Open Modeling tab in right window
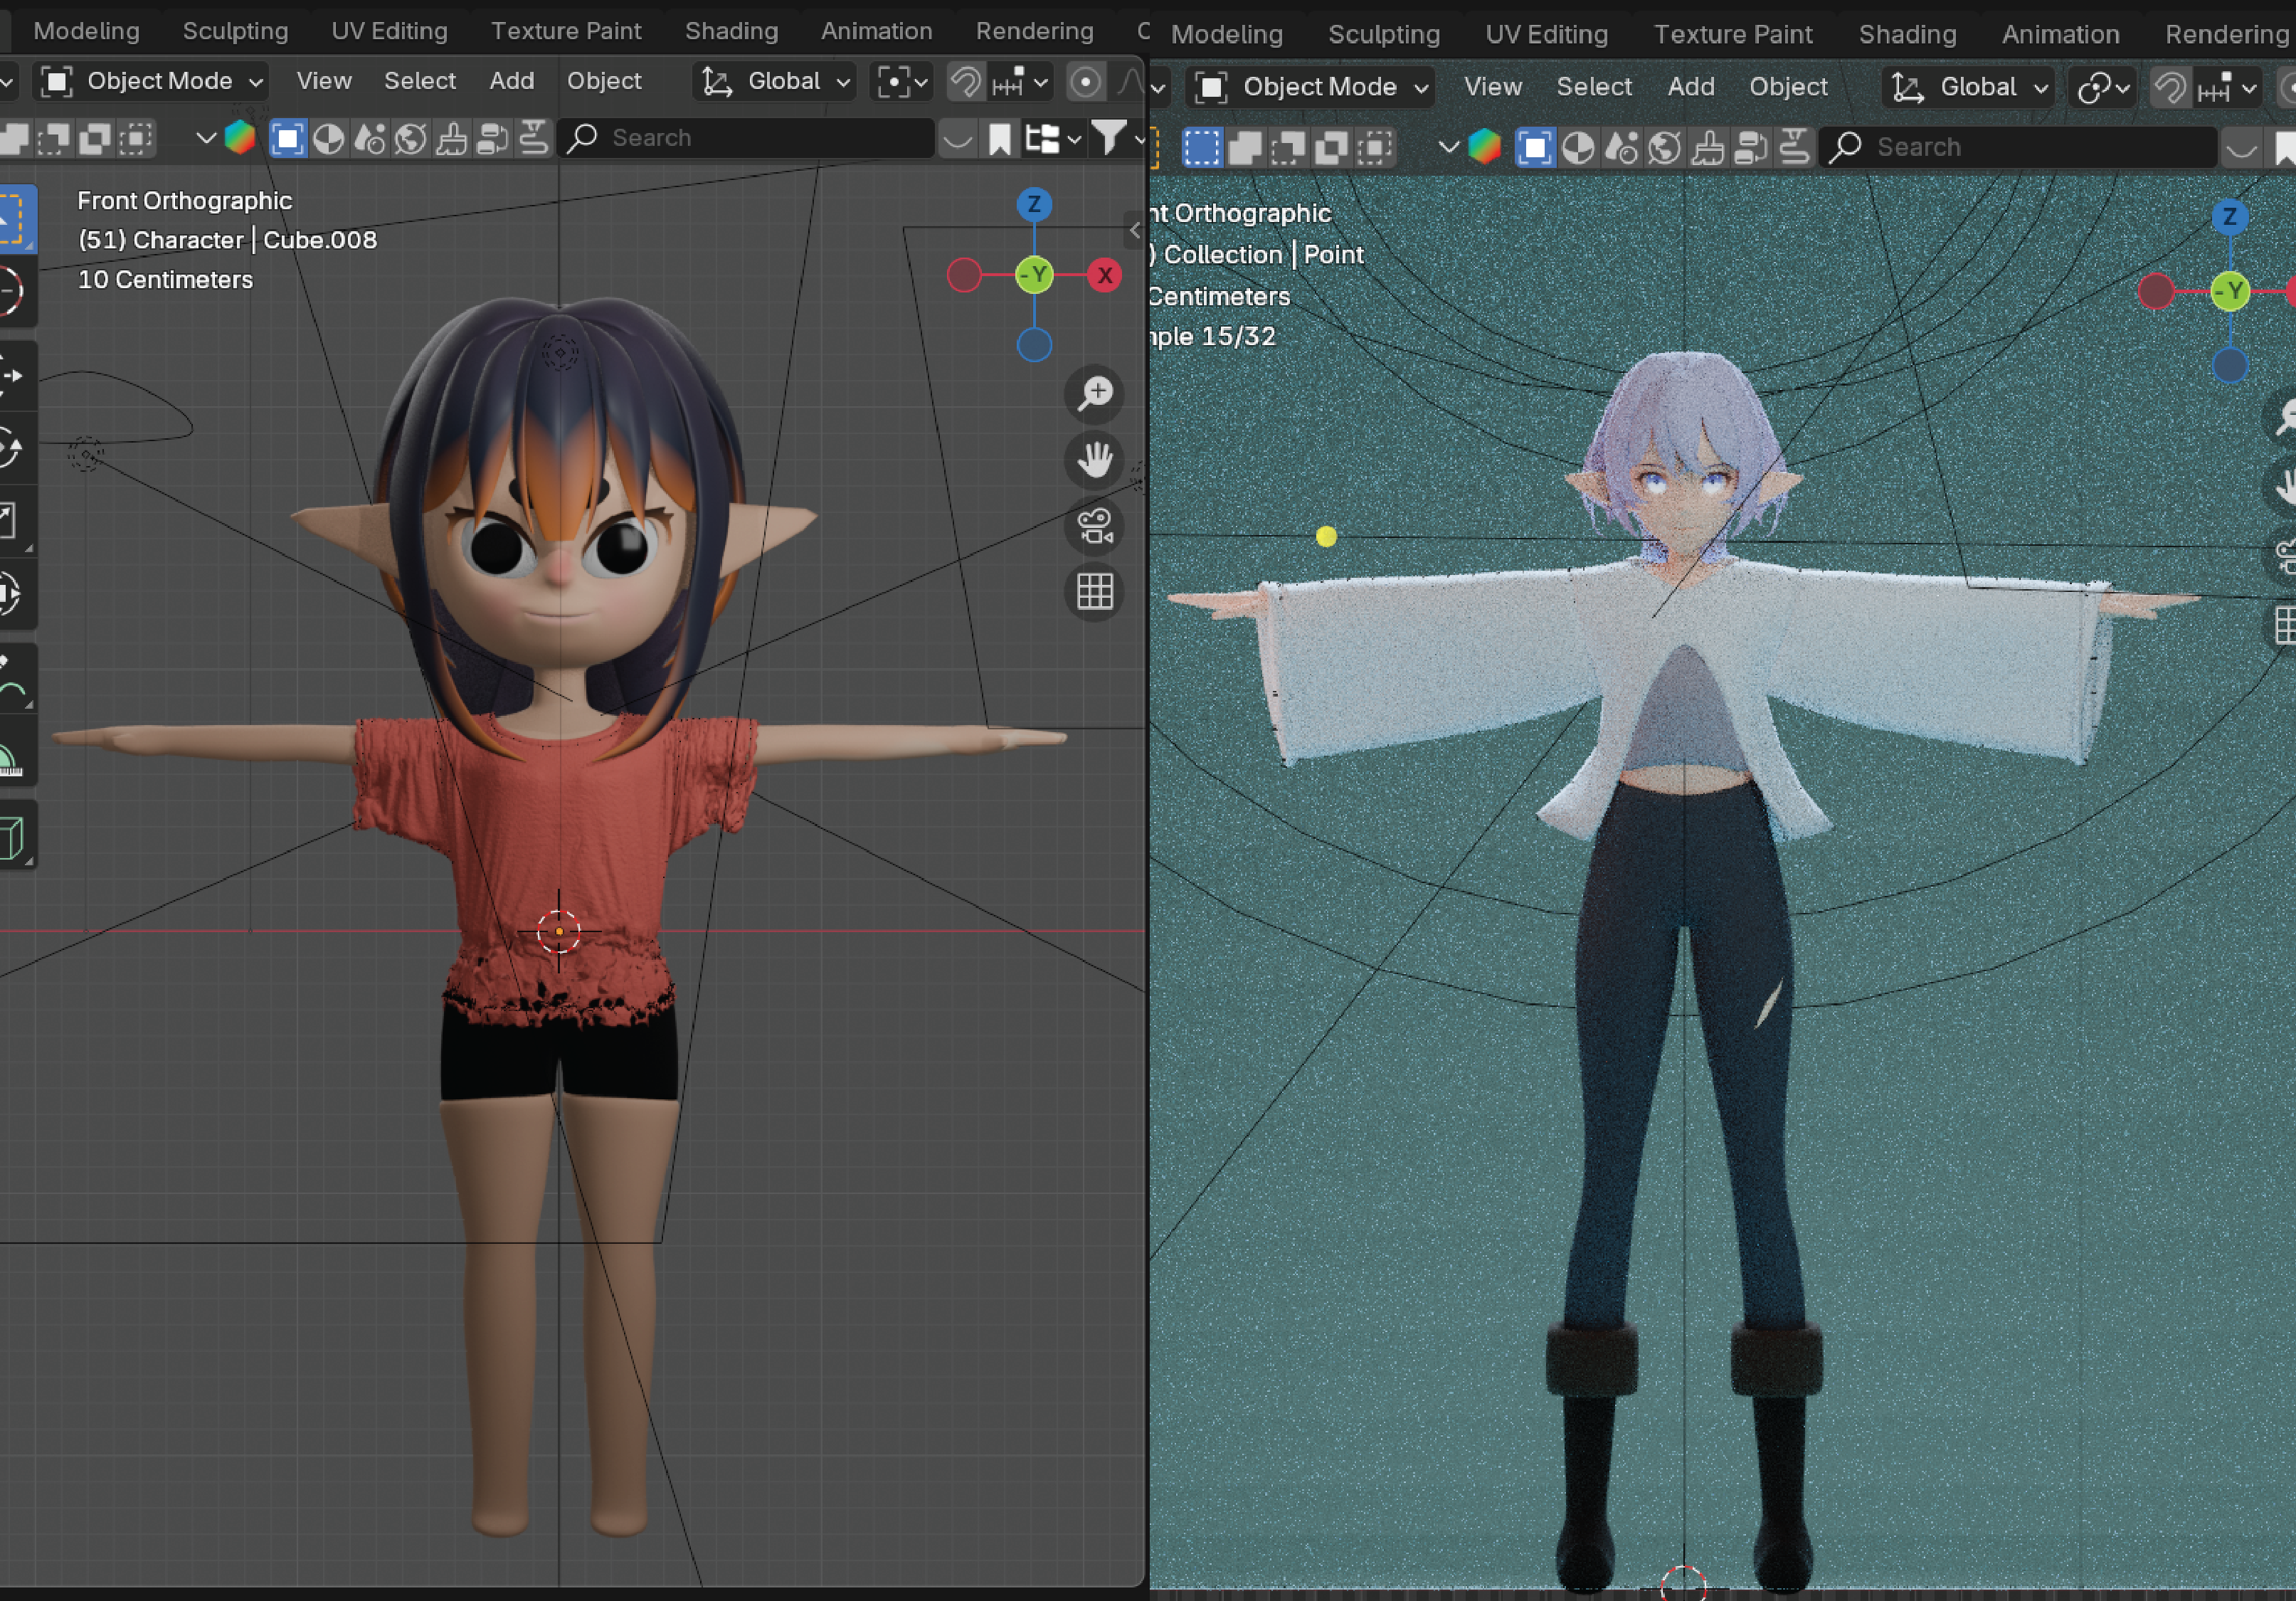 click(x=1227, y=34)
